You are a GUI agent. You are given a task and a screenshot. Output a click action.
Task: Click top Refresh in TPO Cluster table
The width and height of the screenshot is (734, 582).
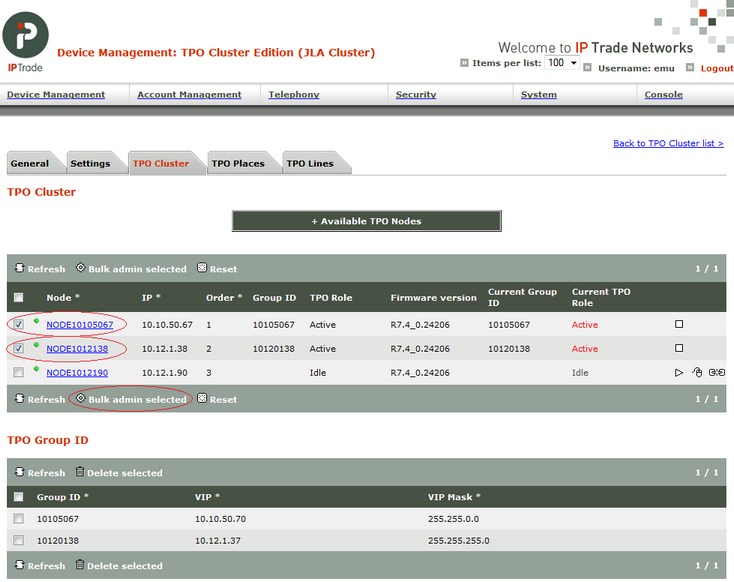pyautogui.click(x=40, y=269)
